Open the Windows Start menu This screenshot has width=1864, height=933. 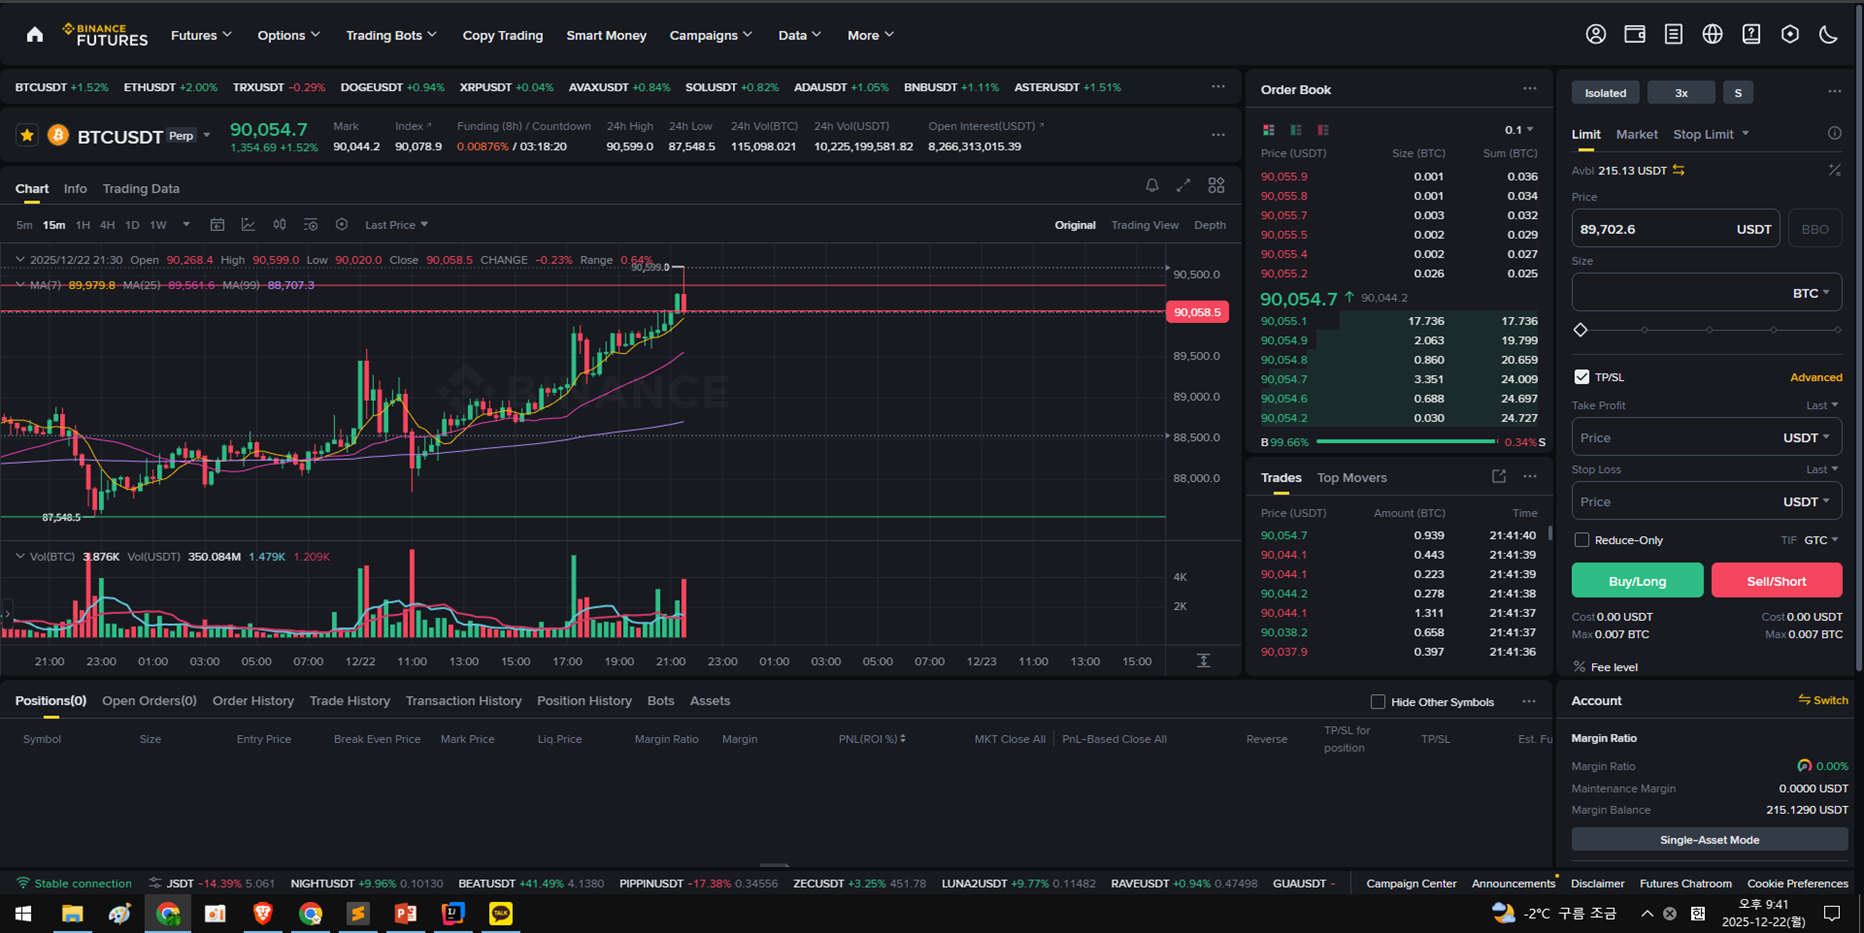pyautogui.click(x=23, y=913)
